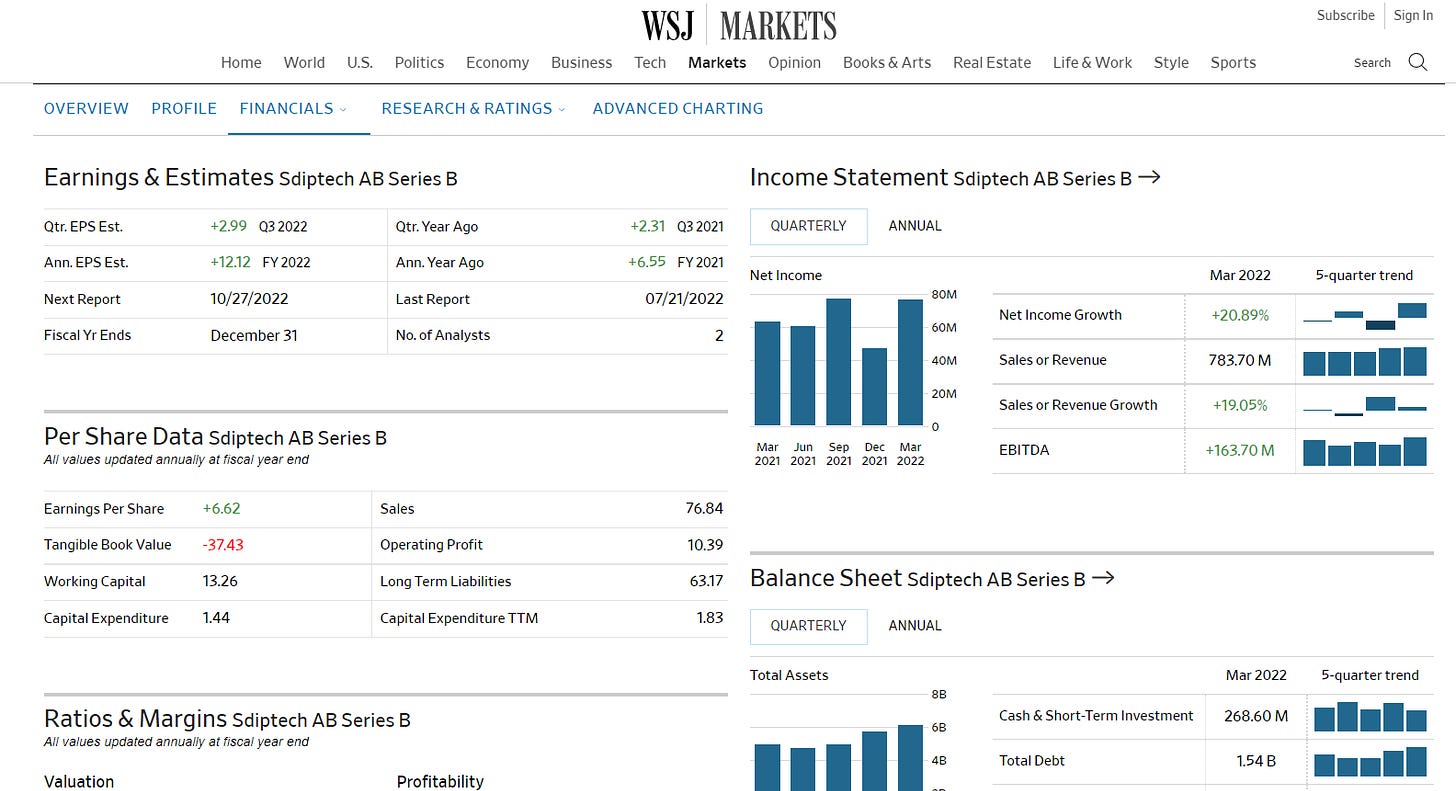Select Quarterly in Income Statement section
Viewport: 1456px width, 791px height.
tap(808, 226)
